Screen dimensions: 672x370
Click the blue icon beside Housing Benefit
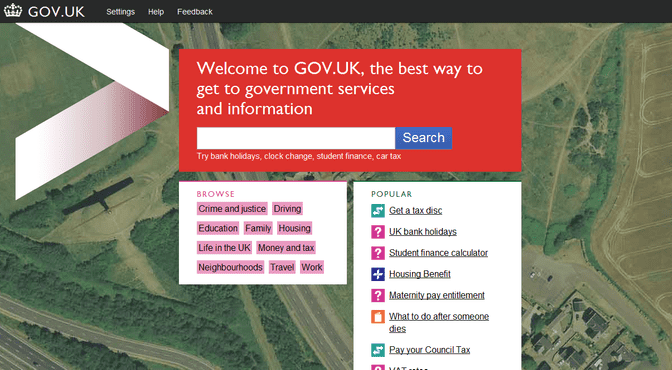[378, 274]
